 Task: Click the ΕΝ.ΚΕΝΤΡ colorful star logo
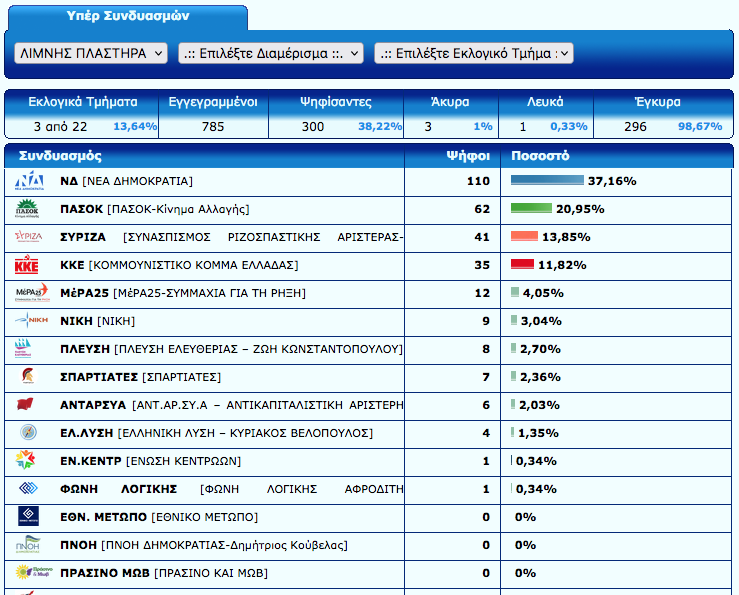[27, 461]
